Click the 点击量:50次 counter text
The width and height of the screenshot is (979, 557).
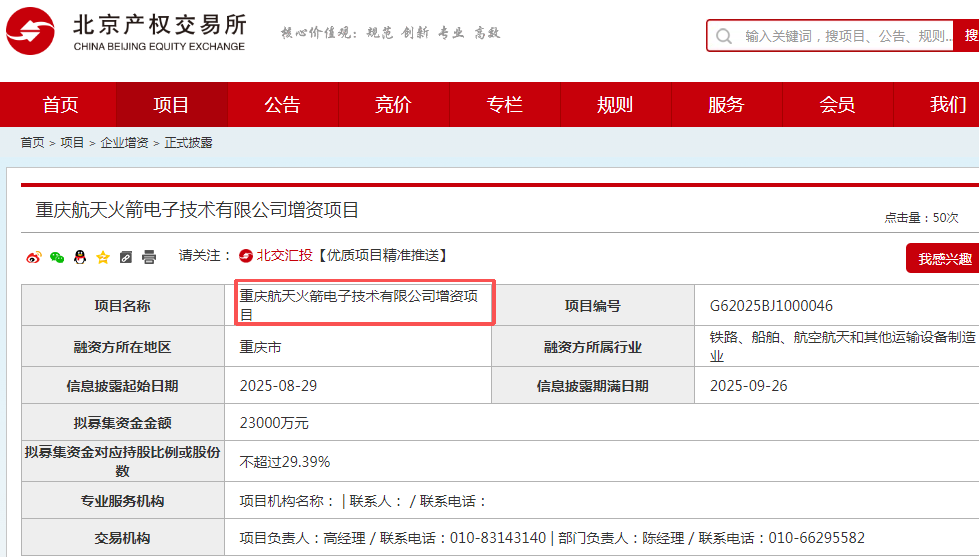coord(921,218)
